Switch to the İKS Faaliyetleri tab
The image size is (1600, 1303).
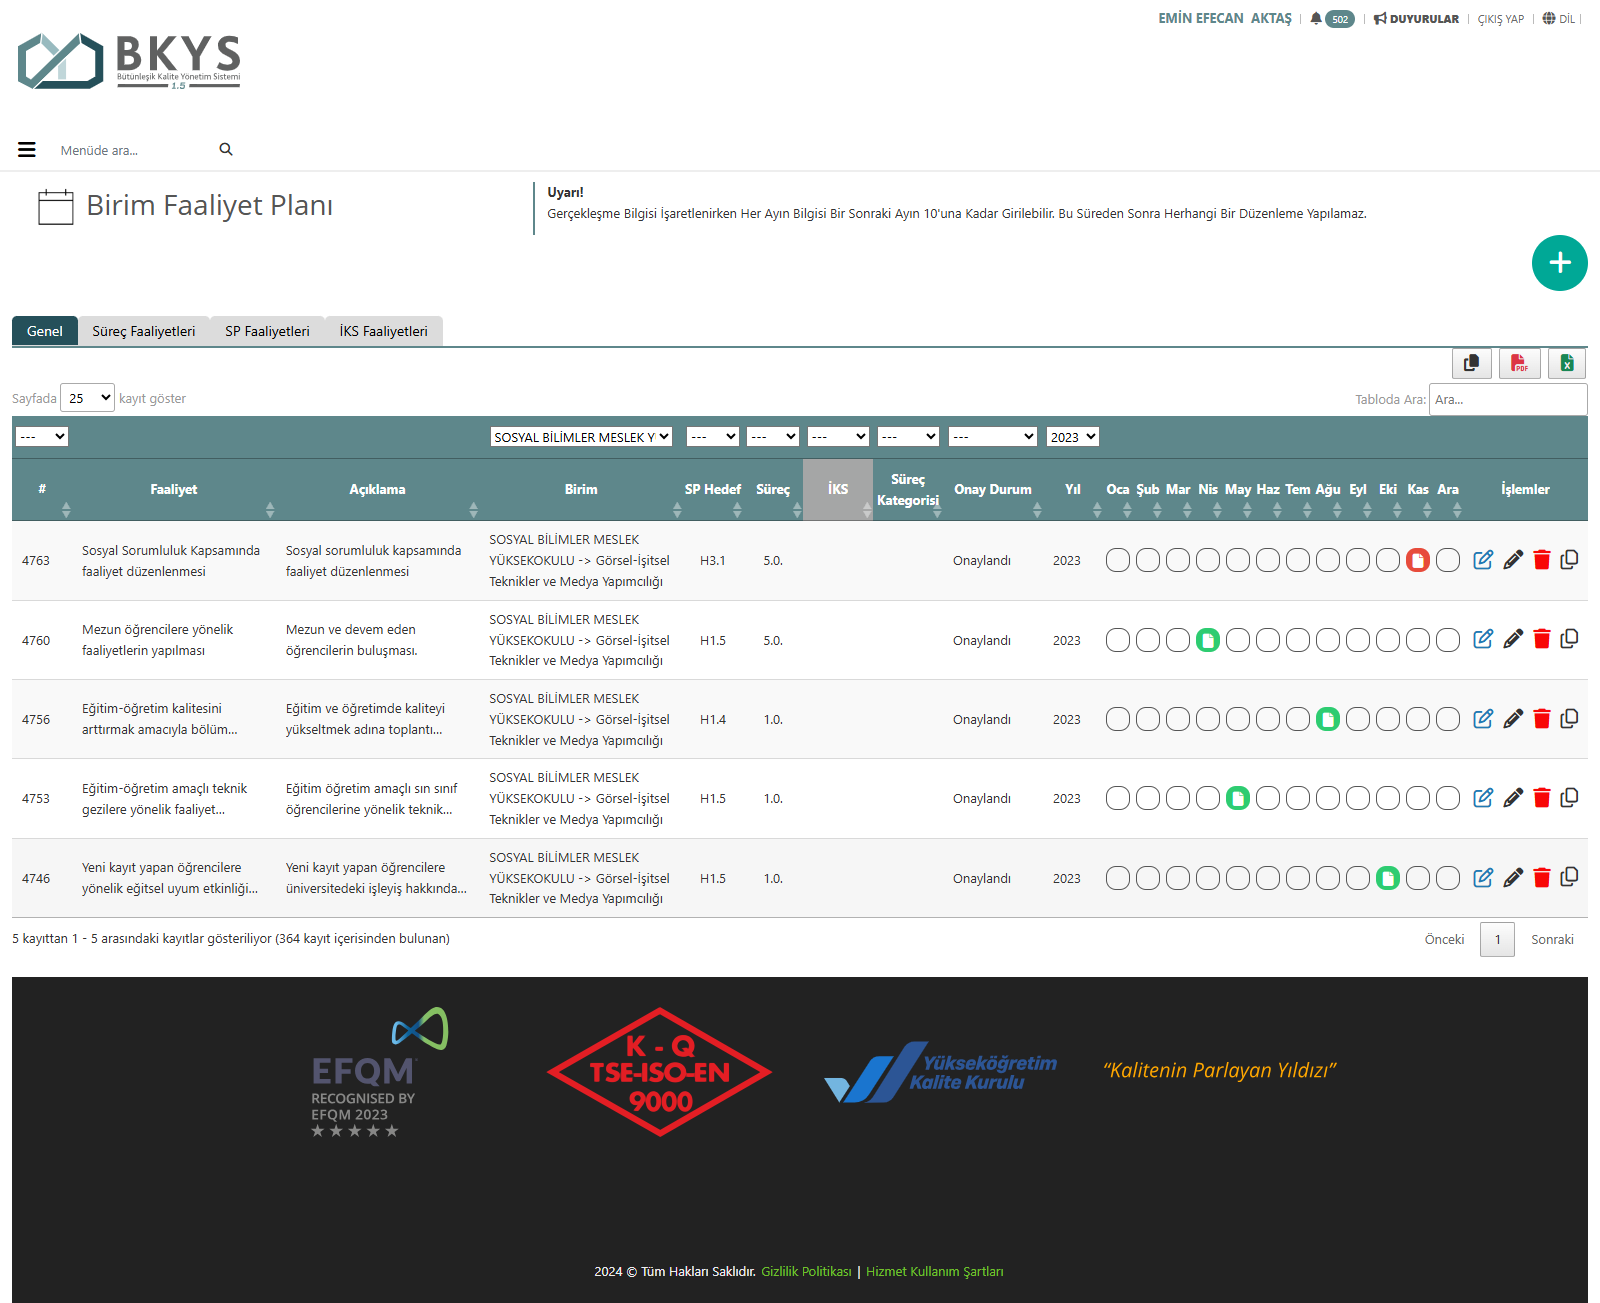383,331
